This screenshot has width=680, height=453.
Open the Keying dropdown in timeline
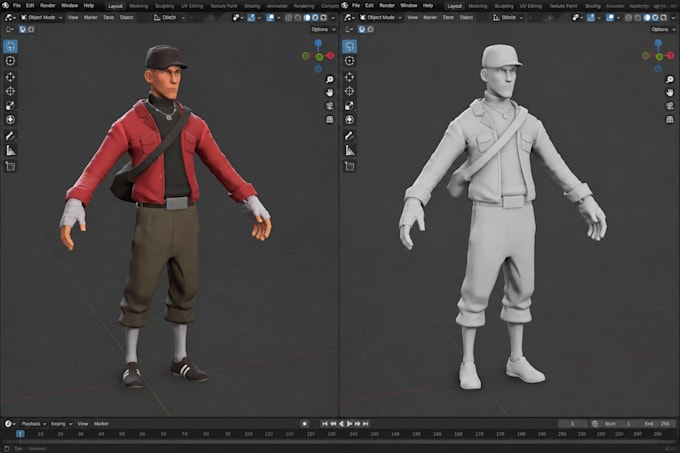click(61, 424)
